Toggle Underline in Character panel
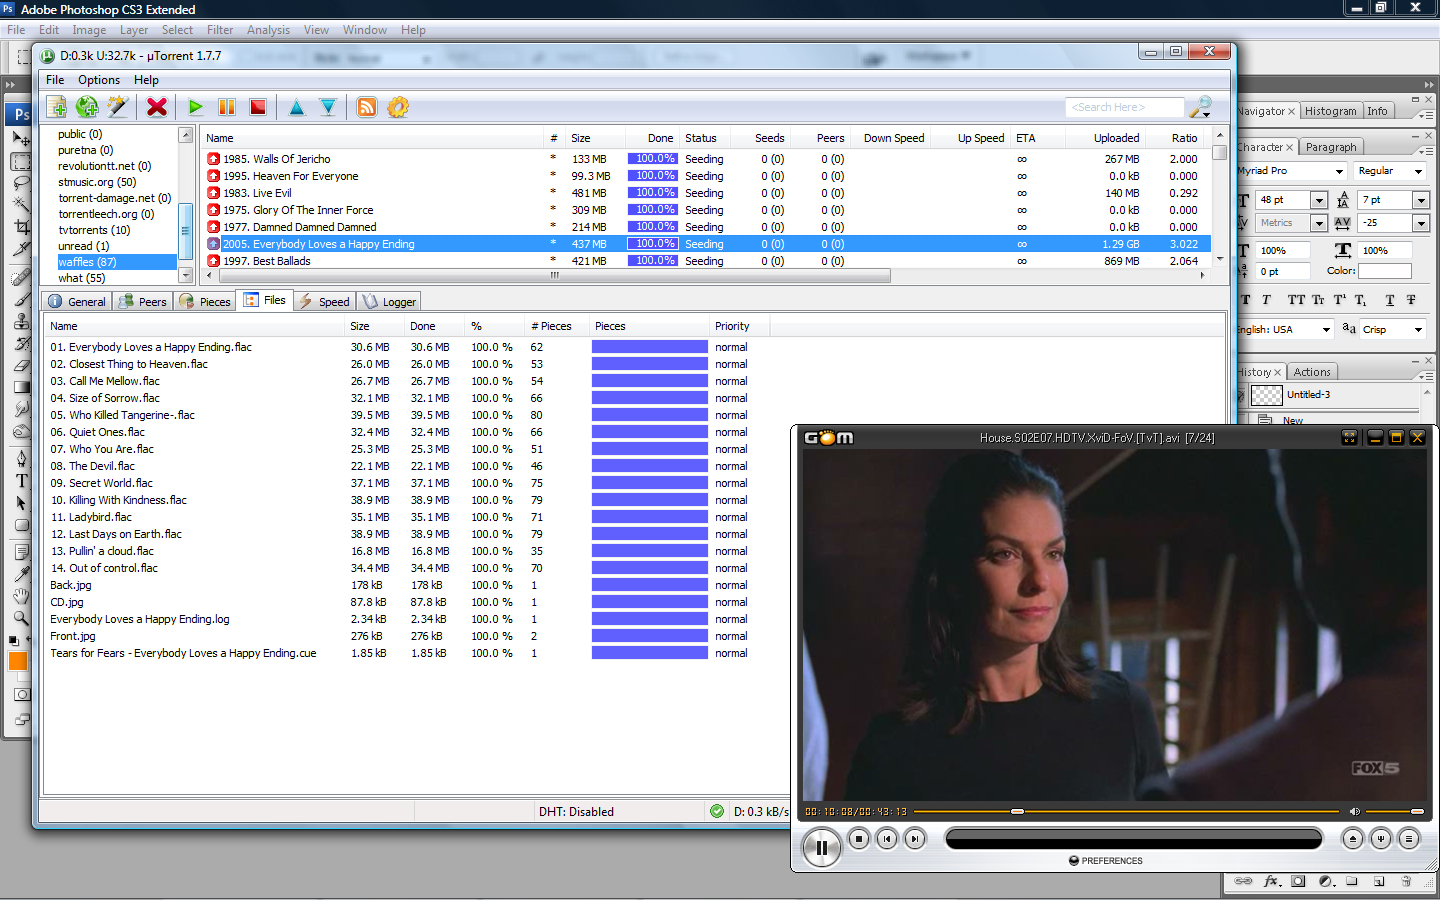The height and width of the screenshot is (900, 1440). click(x=1390, y=300)
